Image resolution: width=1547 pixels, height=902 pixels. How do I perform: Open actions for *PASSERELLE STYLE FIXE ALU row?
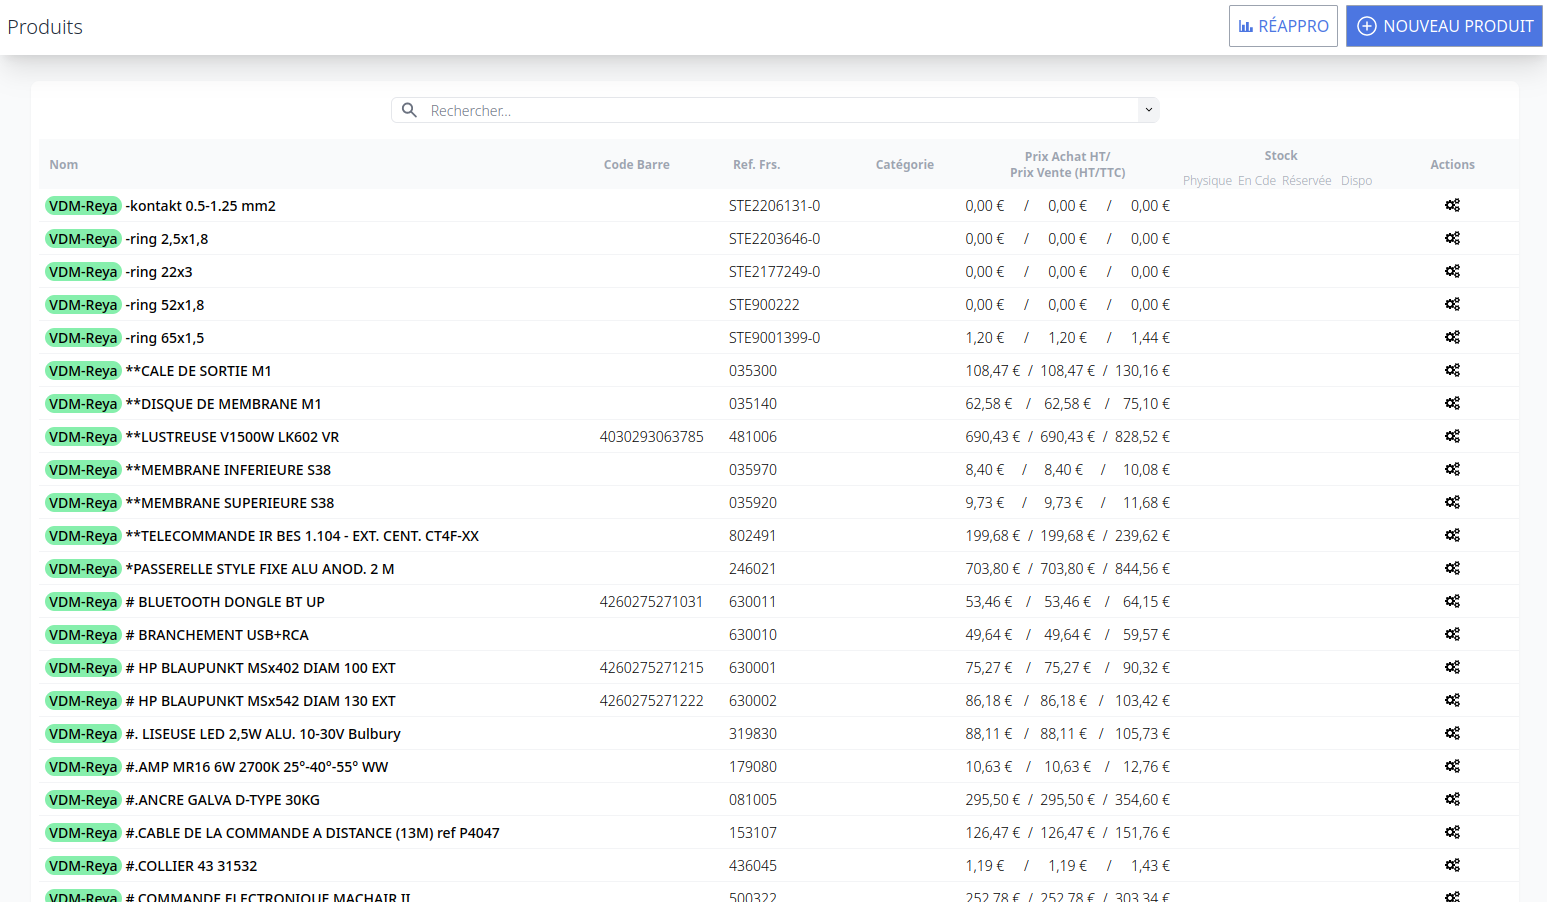click(x=1452, y=568)
